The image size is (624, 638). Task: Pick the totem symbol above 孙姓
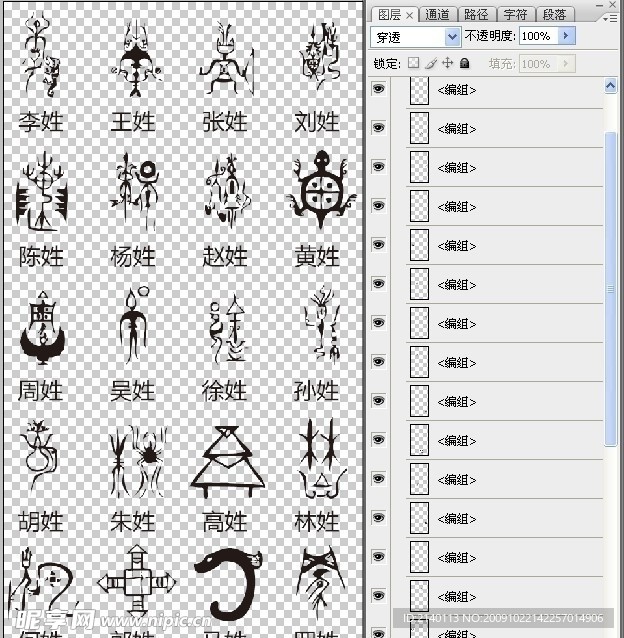(322, 326)
